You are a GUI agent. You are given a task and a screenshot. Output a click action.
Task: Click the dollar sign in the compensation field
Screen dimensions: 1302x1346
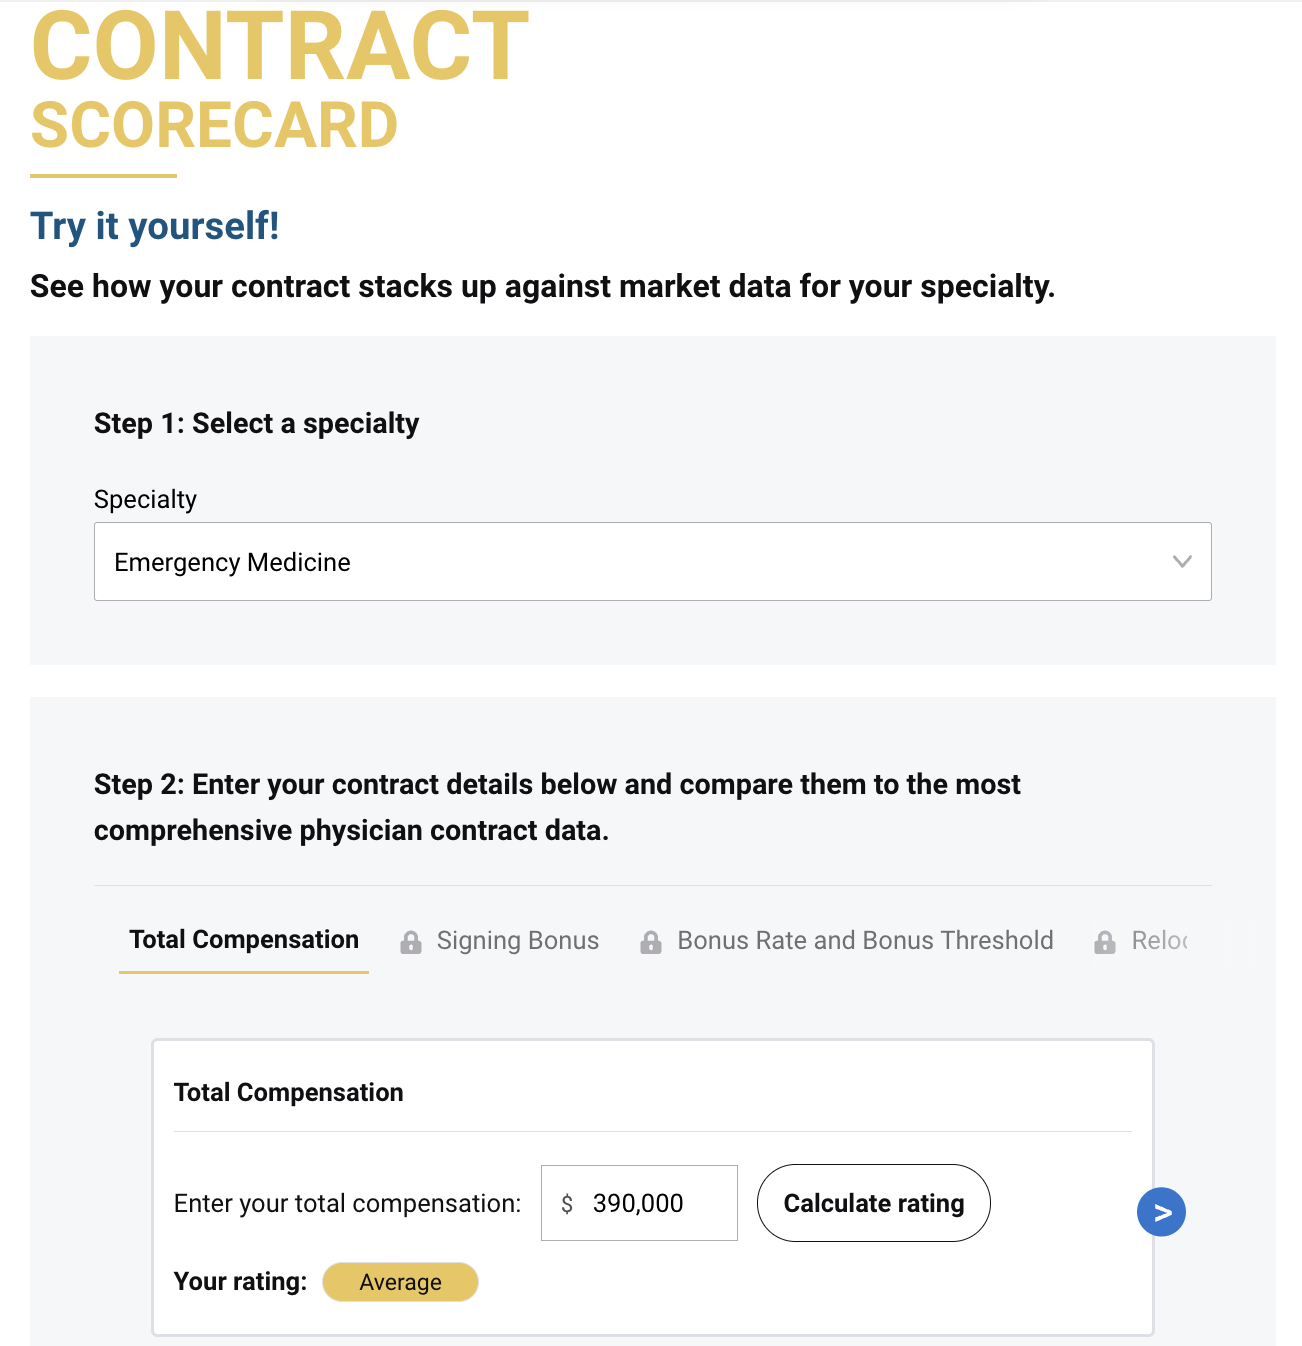pos(567,1204)
